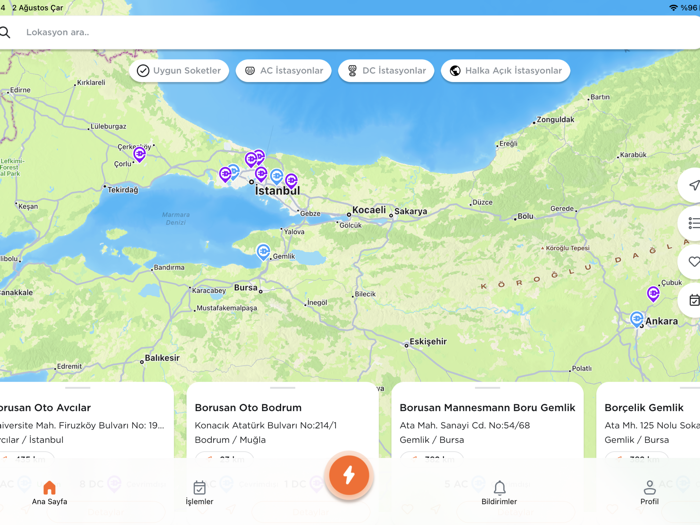Viewport: 700px width, 525px height.
Task: Select the easternmost purple pin in İstanbul
Action: tap(292, 181)
